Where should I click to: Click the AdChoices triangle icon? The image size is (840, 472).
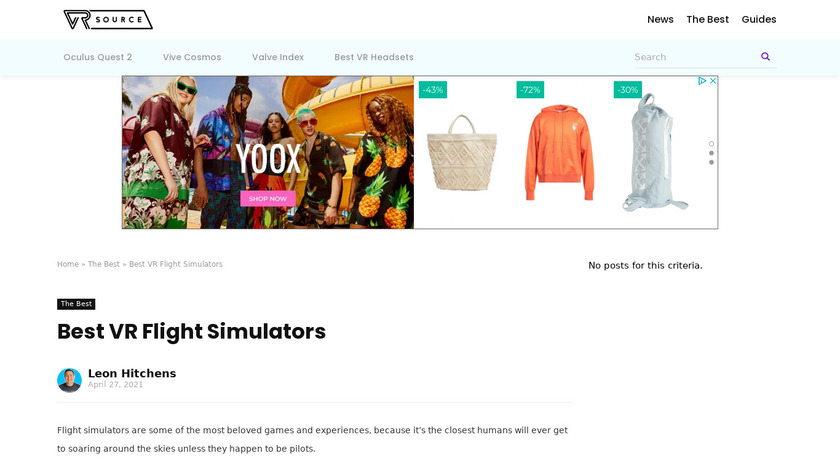[x=702, y=81]
